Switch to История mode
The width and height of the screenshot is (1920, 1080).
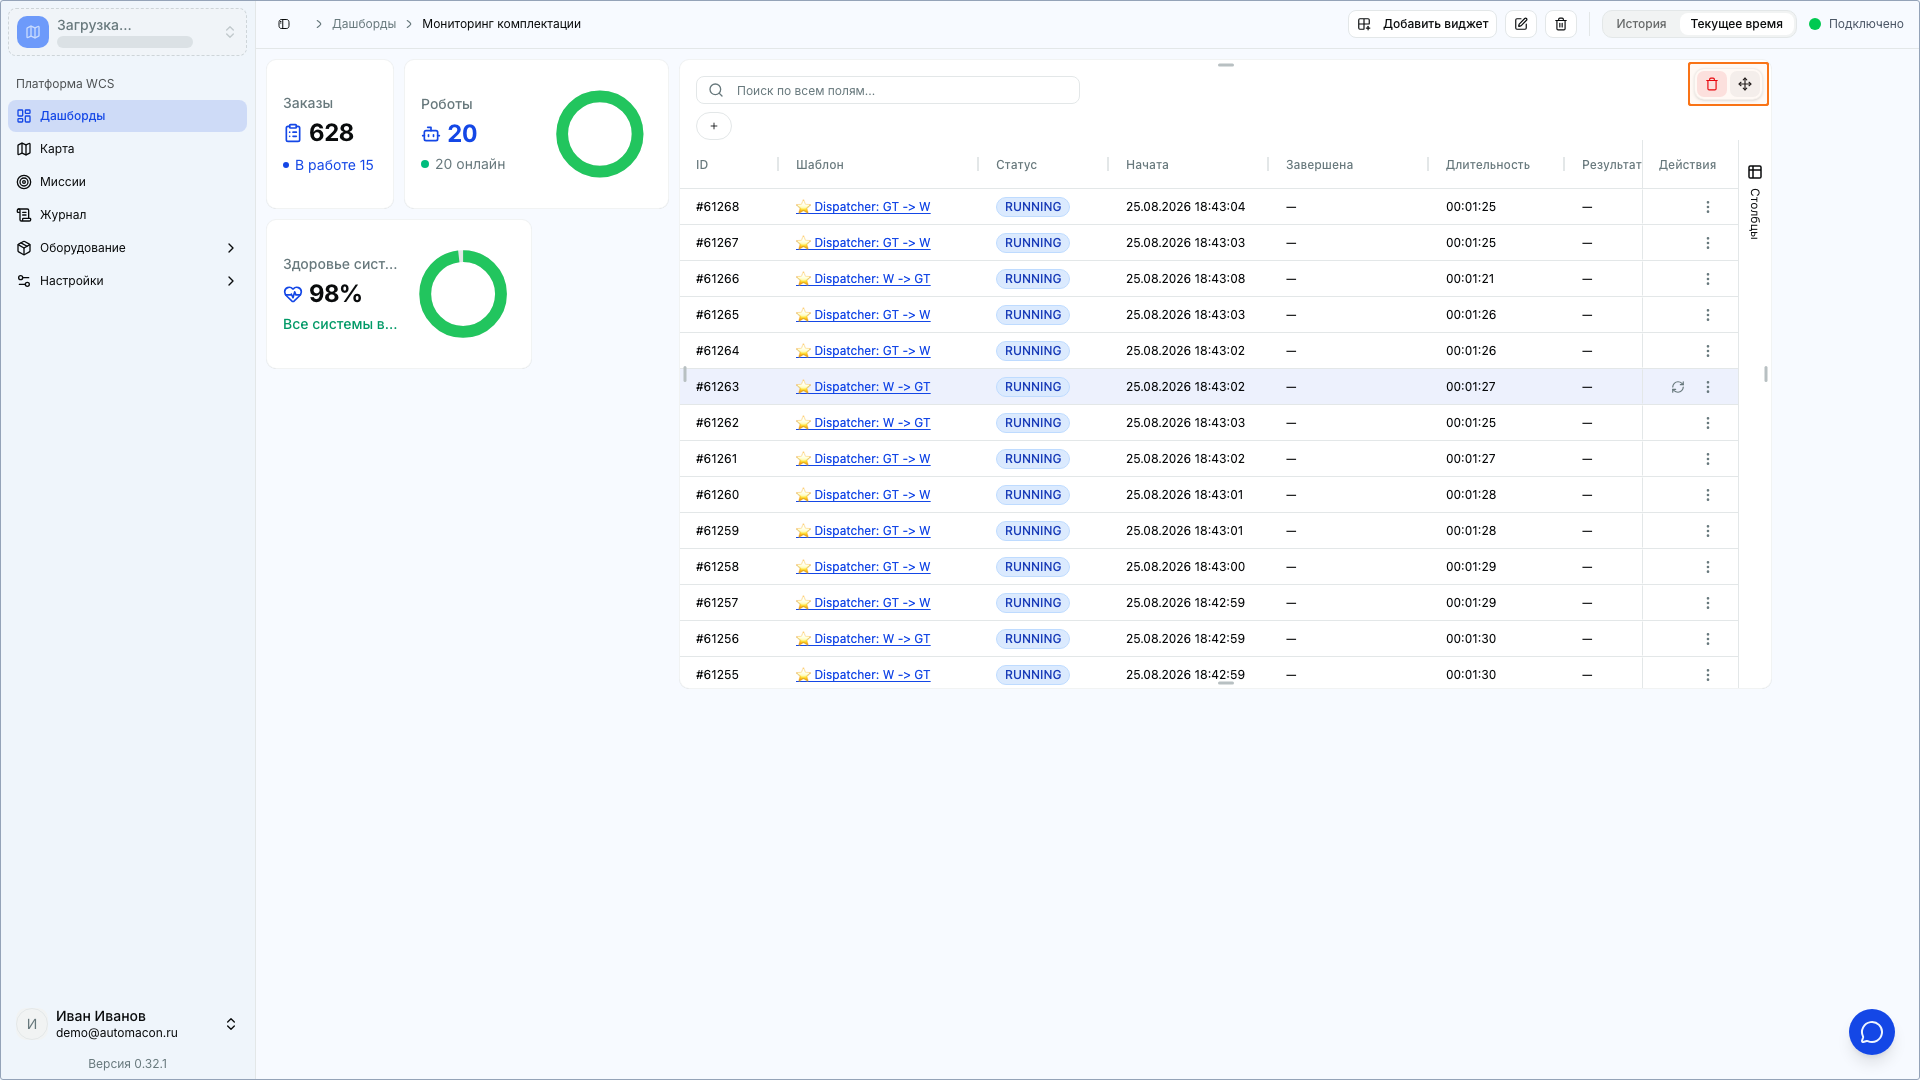[x=1641, y=24]
